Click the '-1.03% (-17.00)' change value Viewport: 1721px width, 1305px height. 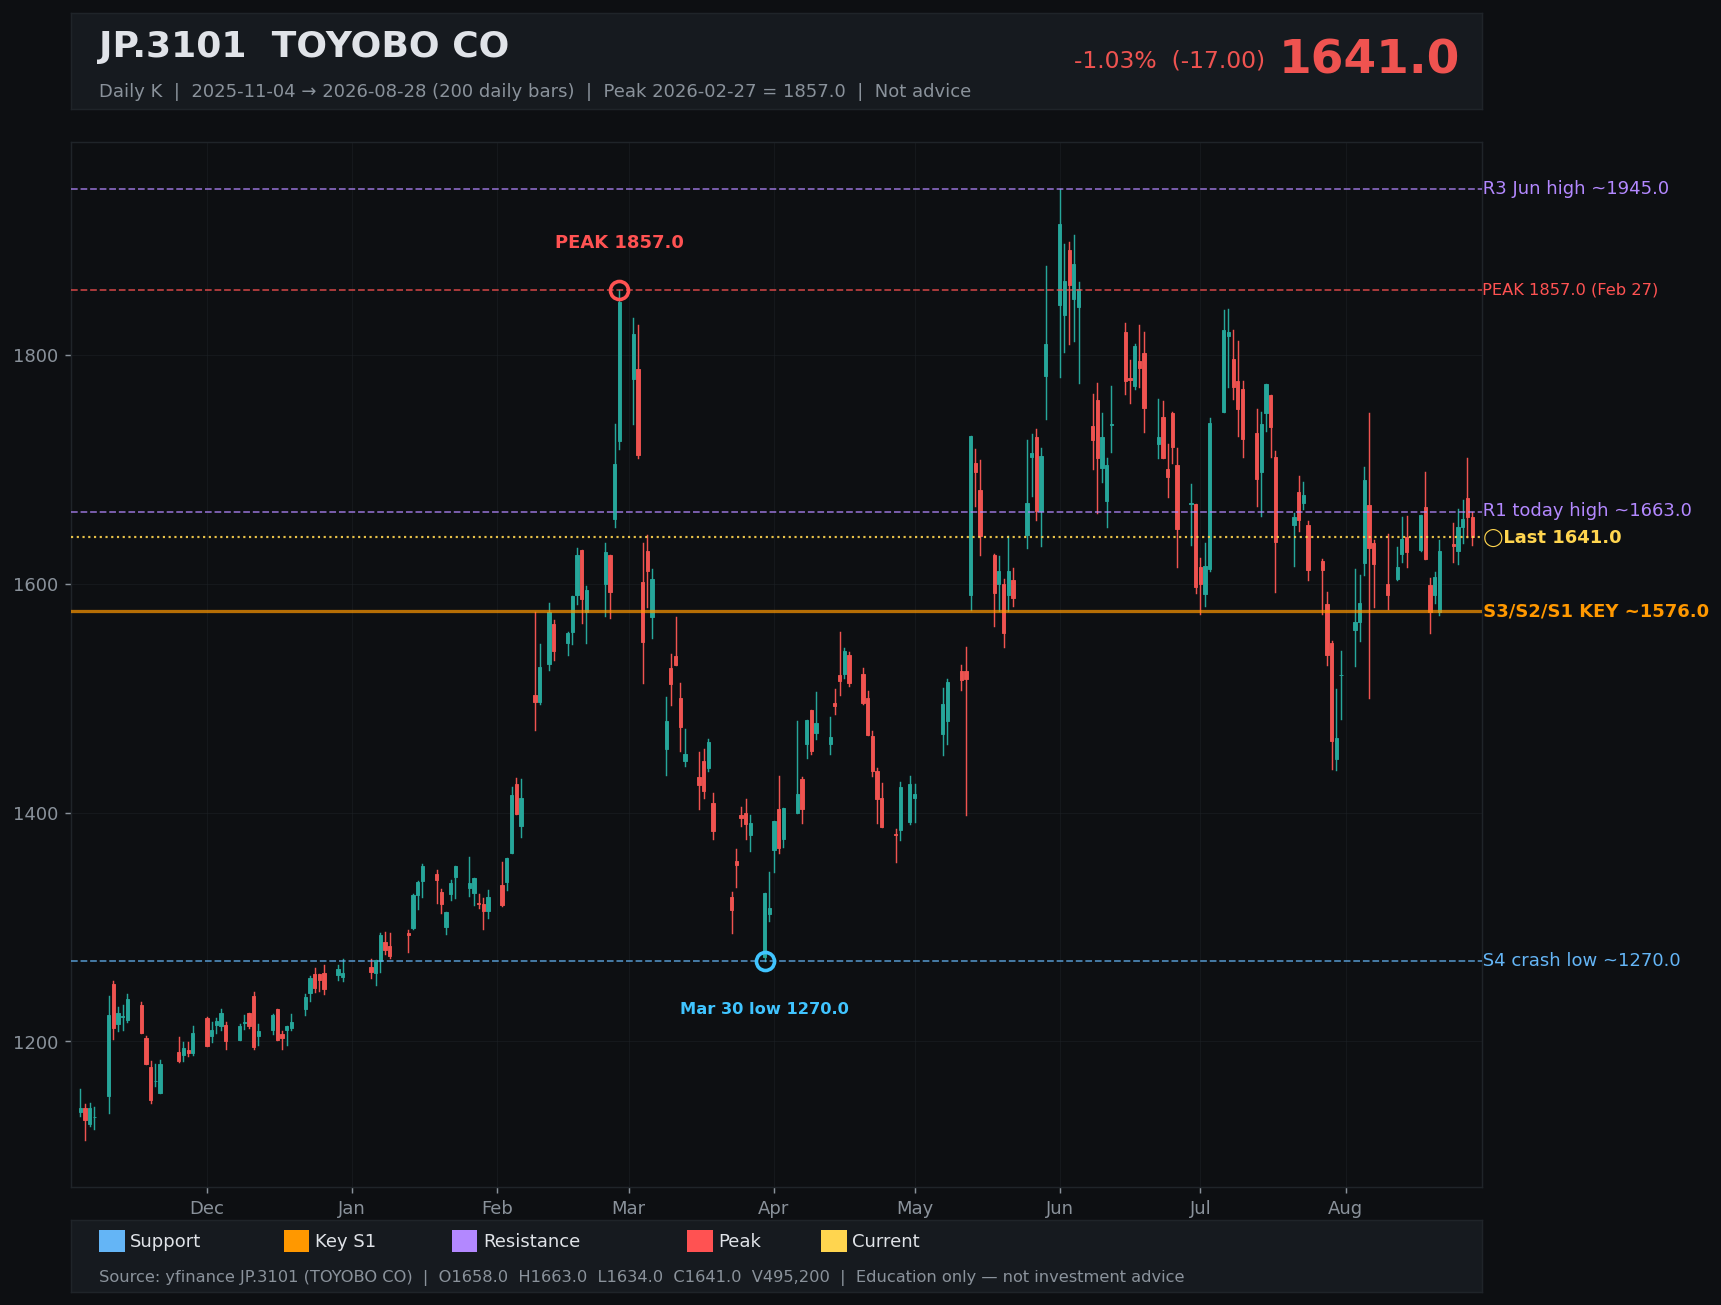pos(1169,60)
